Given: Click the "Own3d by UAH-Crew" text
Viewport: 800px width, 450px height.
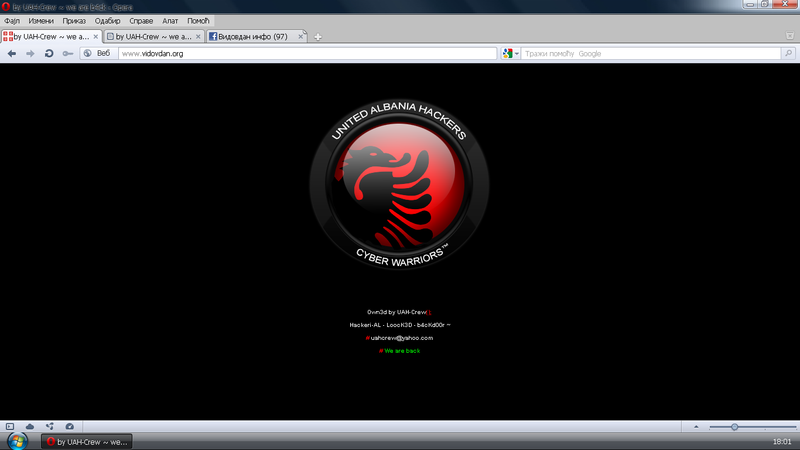Looking at the screenshot, I should tap(396, 312).
